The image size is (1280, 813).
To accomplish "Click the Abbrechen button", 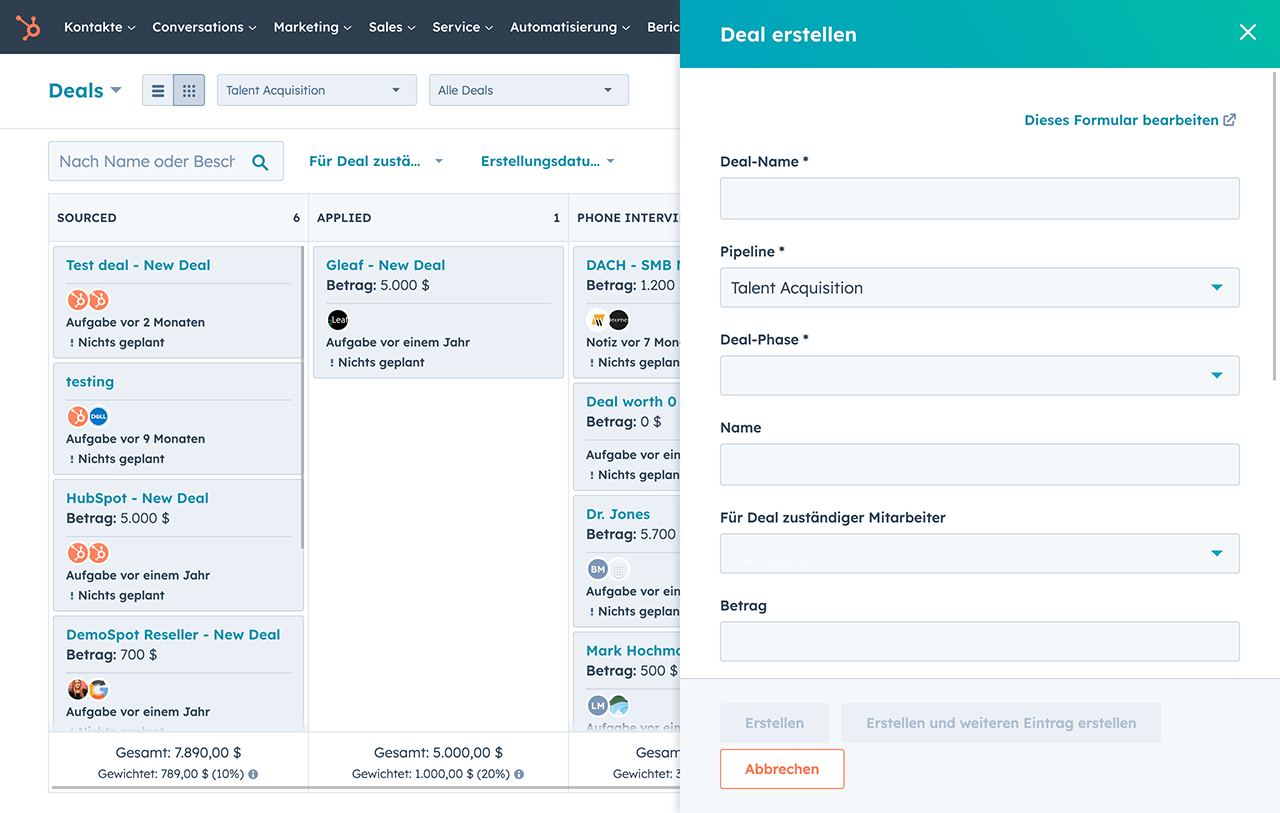I will (782, 769).
